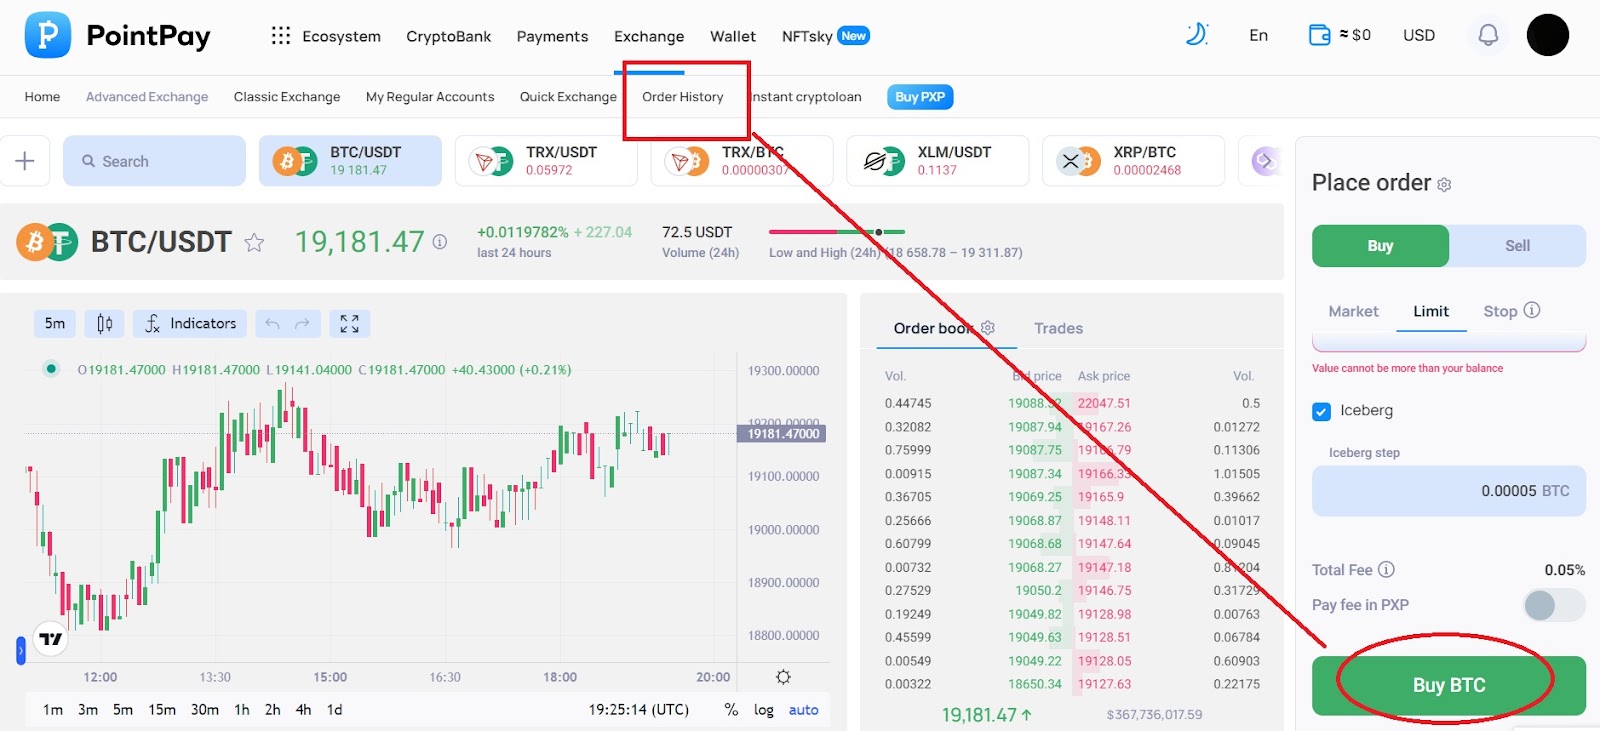
Task: Edit the Iceberg step 0.00005 BTC field
Action: click(x=1449, y=491)
